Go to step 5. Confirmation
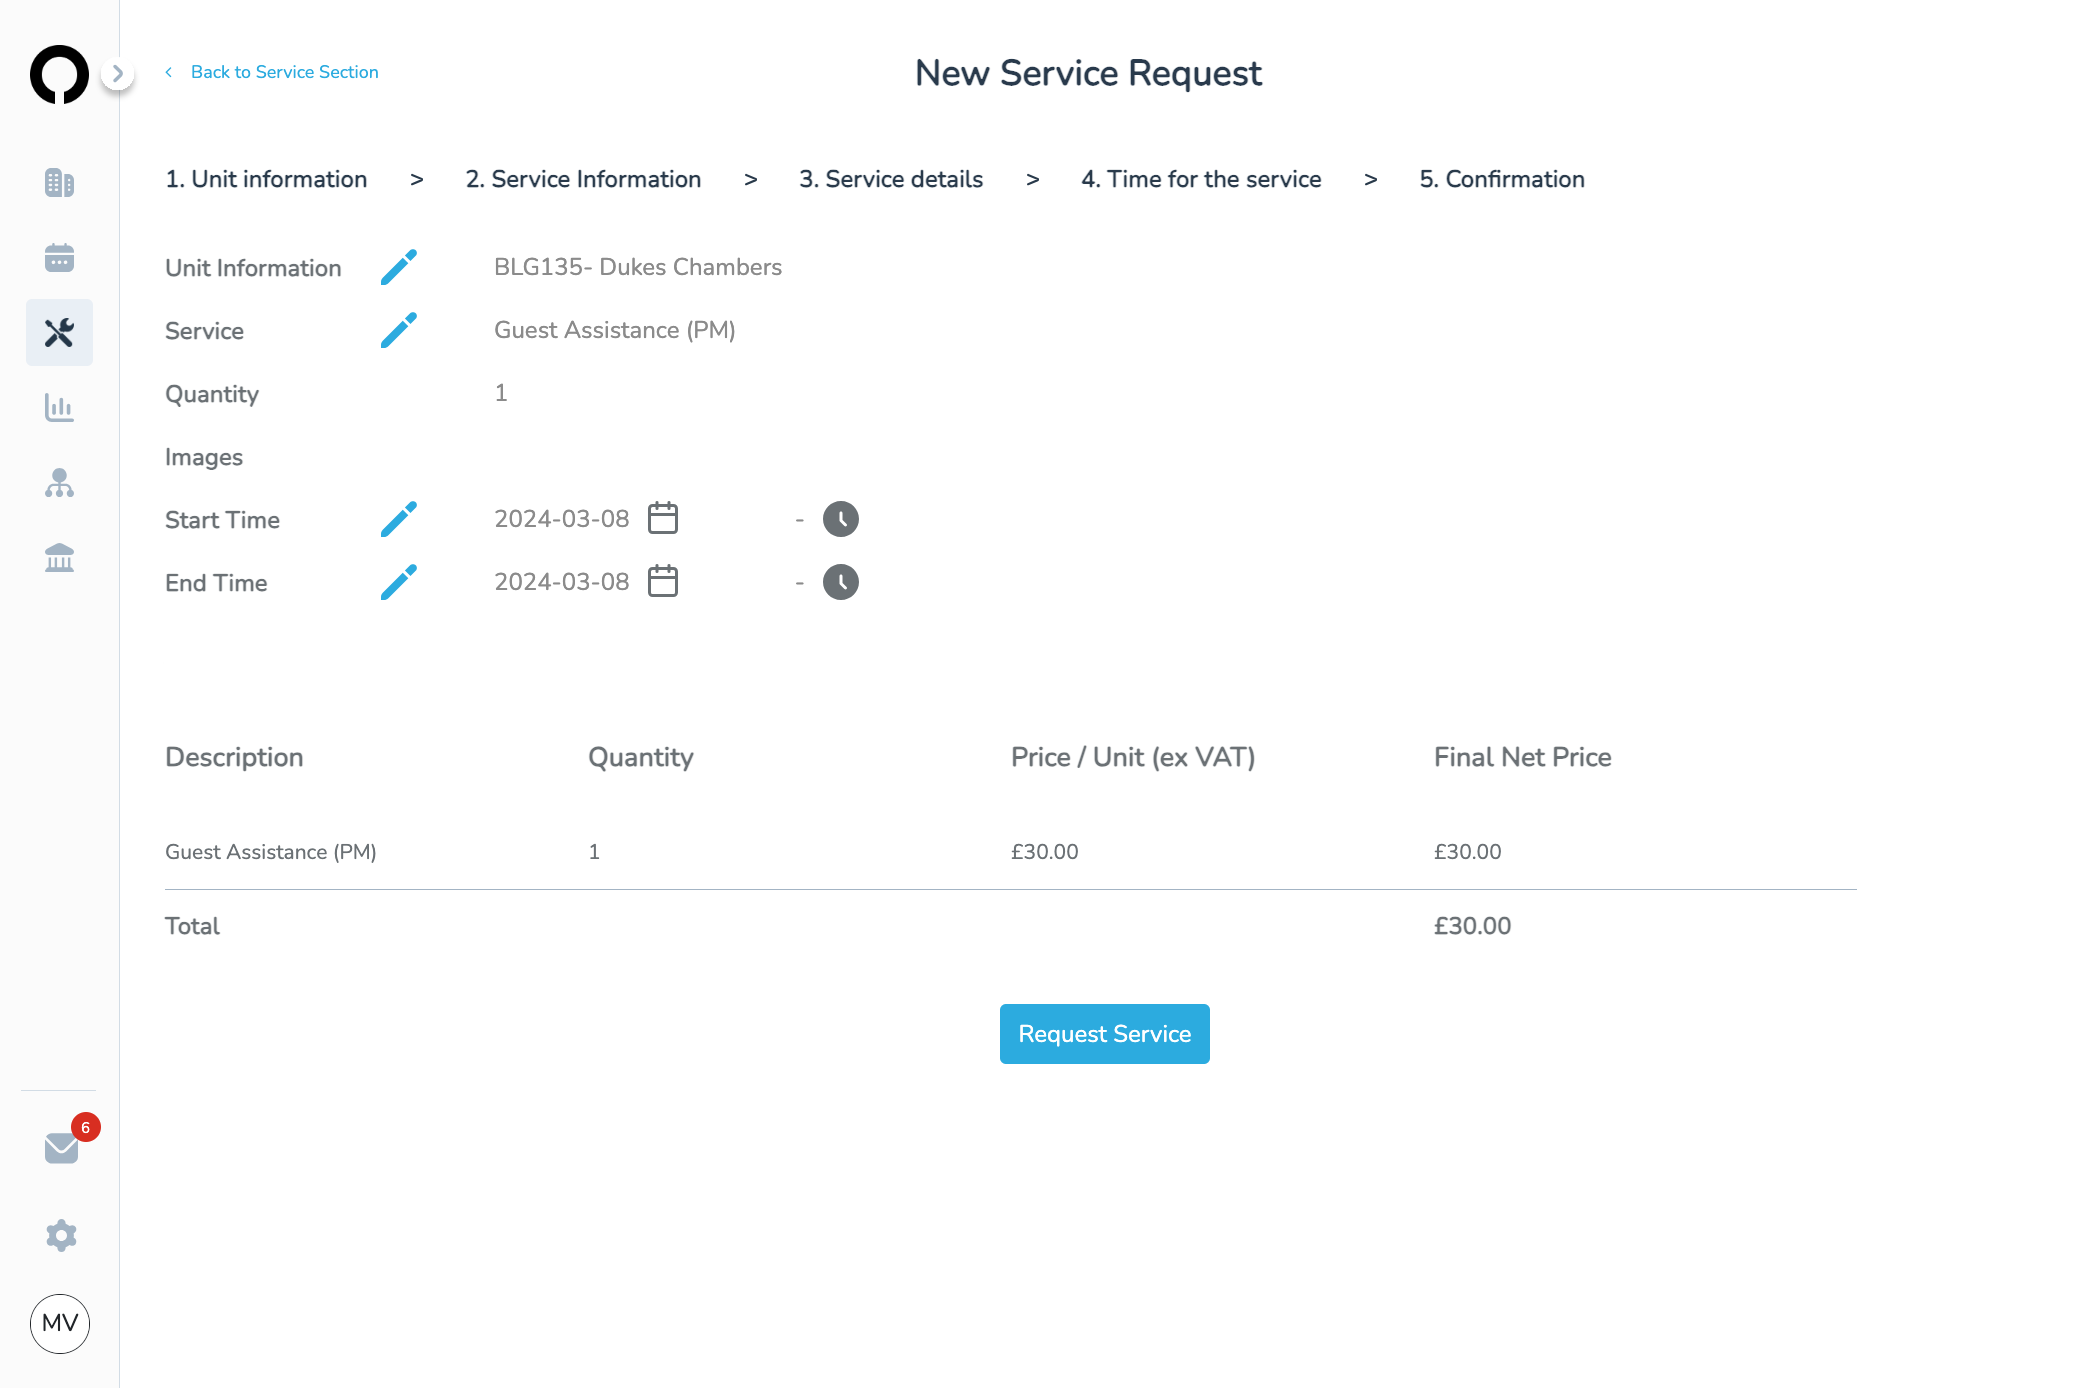The width and height of the screenshot is (2090, 1388). point(1502,179)
